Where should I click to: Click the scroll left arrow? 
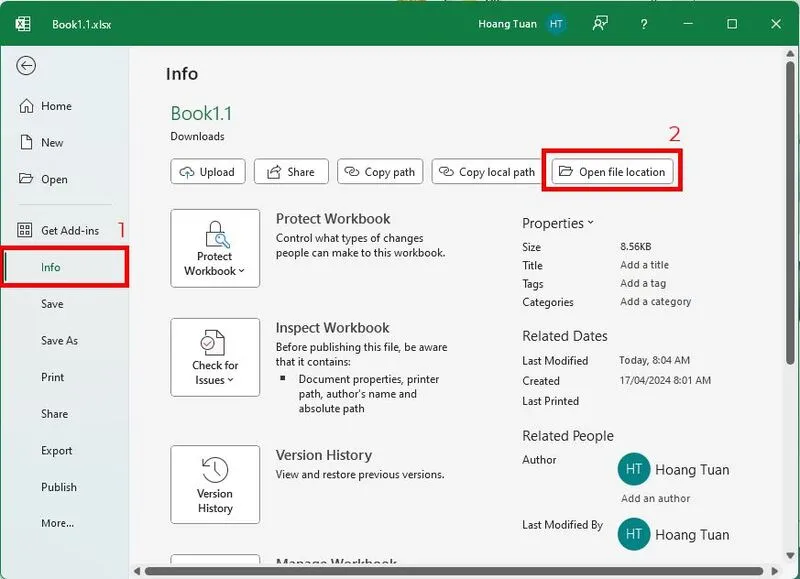pyautogui.click(x=137, y=571)
